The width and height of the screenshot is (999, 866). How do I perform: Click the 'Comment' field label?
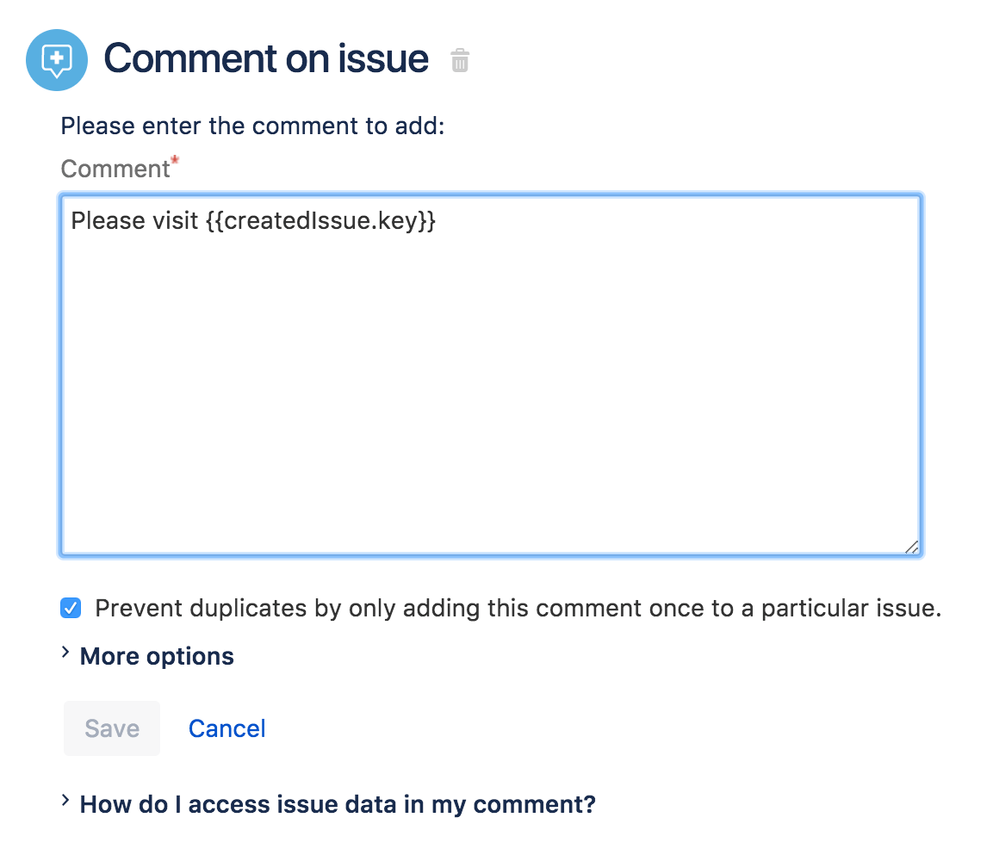[x=115, y=169]
